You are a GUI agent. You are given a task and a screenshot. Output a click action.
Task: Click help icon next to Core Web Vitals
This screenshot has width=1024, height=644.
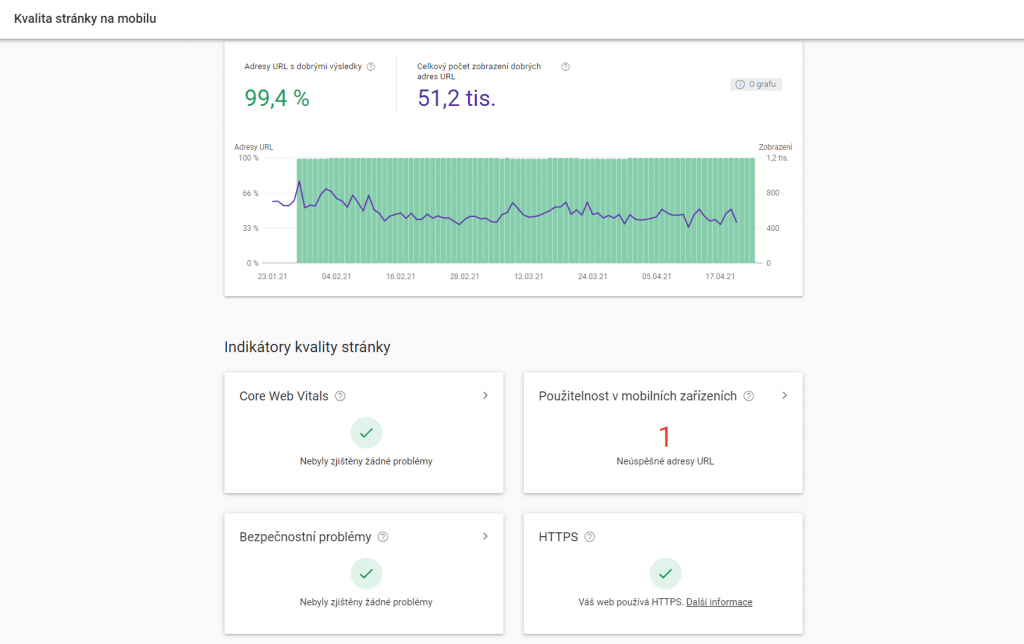(x=340, y=396)
